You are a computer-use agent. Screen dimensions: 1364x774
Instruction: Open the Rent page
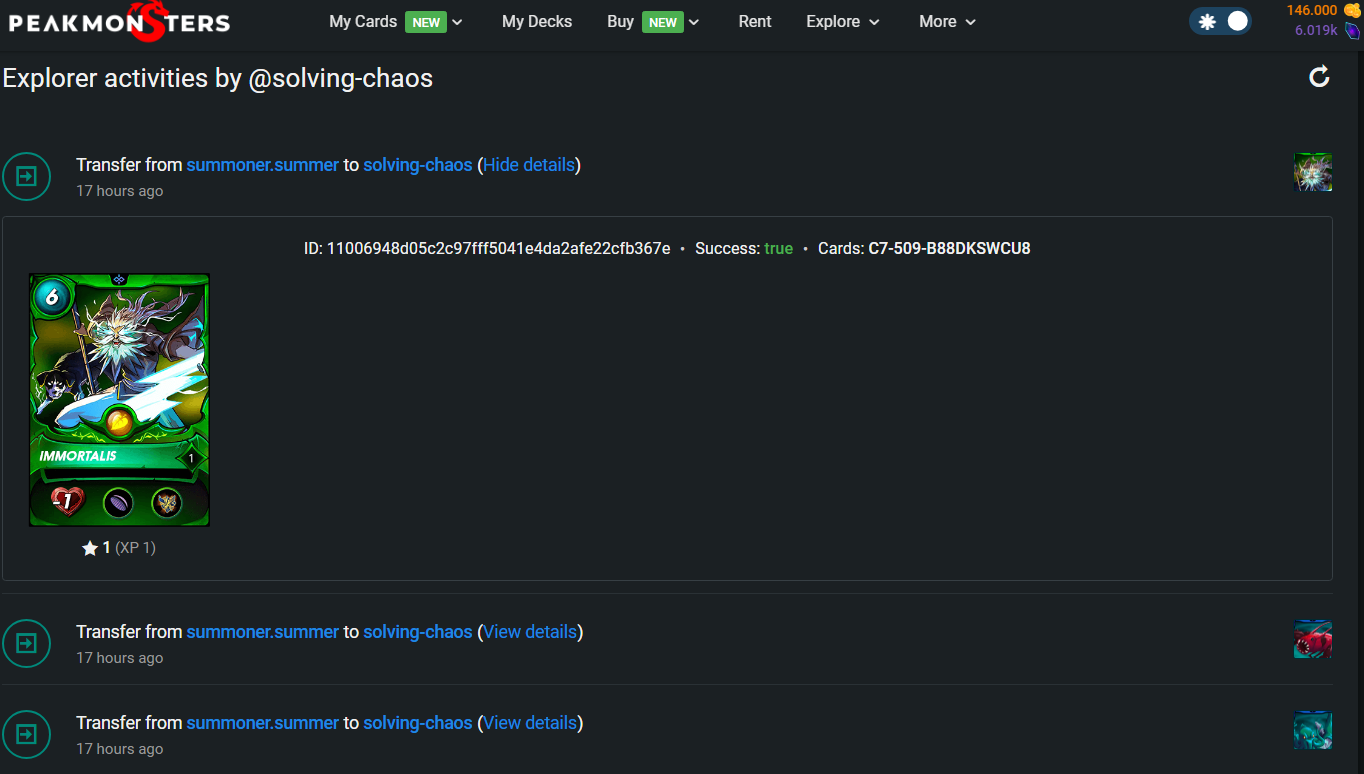(x=755, y=22)
